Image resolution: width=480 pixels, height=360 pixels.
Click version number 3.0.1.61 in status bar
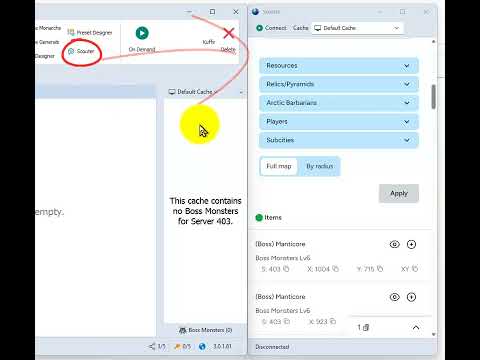coord(222,346)
